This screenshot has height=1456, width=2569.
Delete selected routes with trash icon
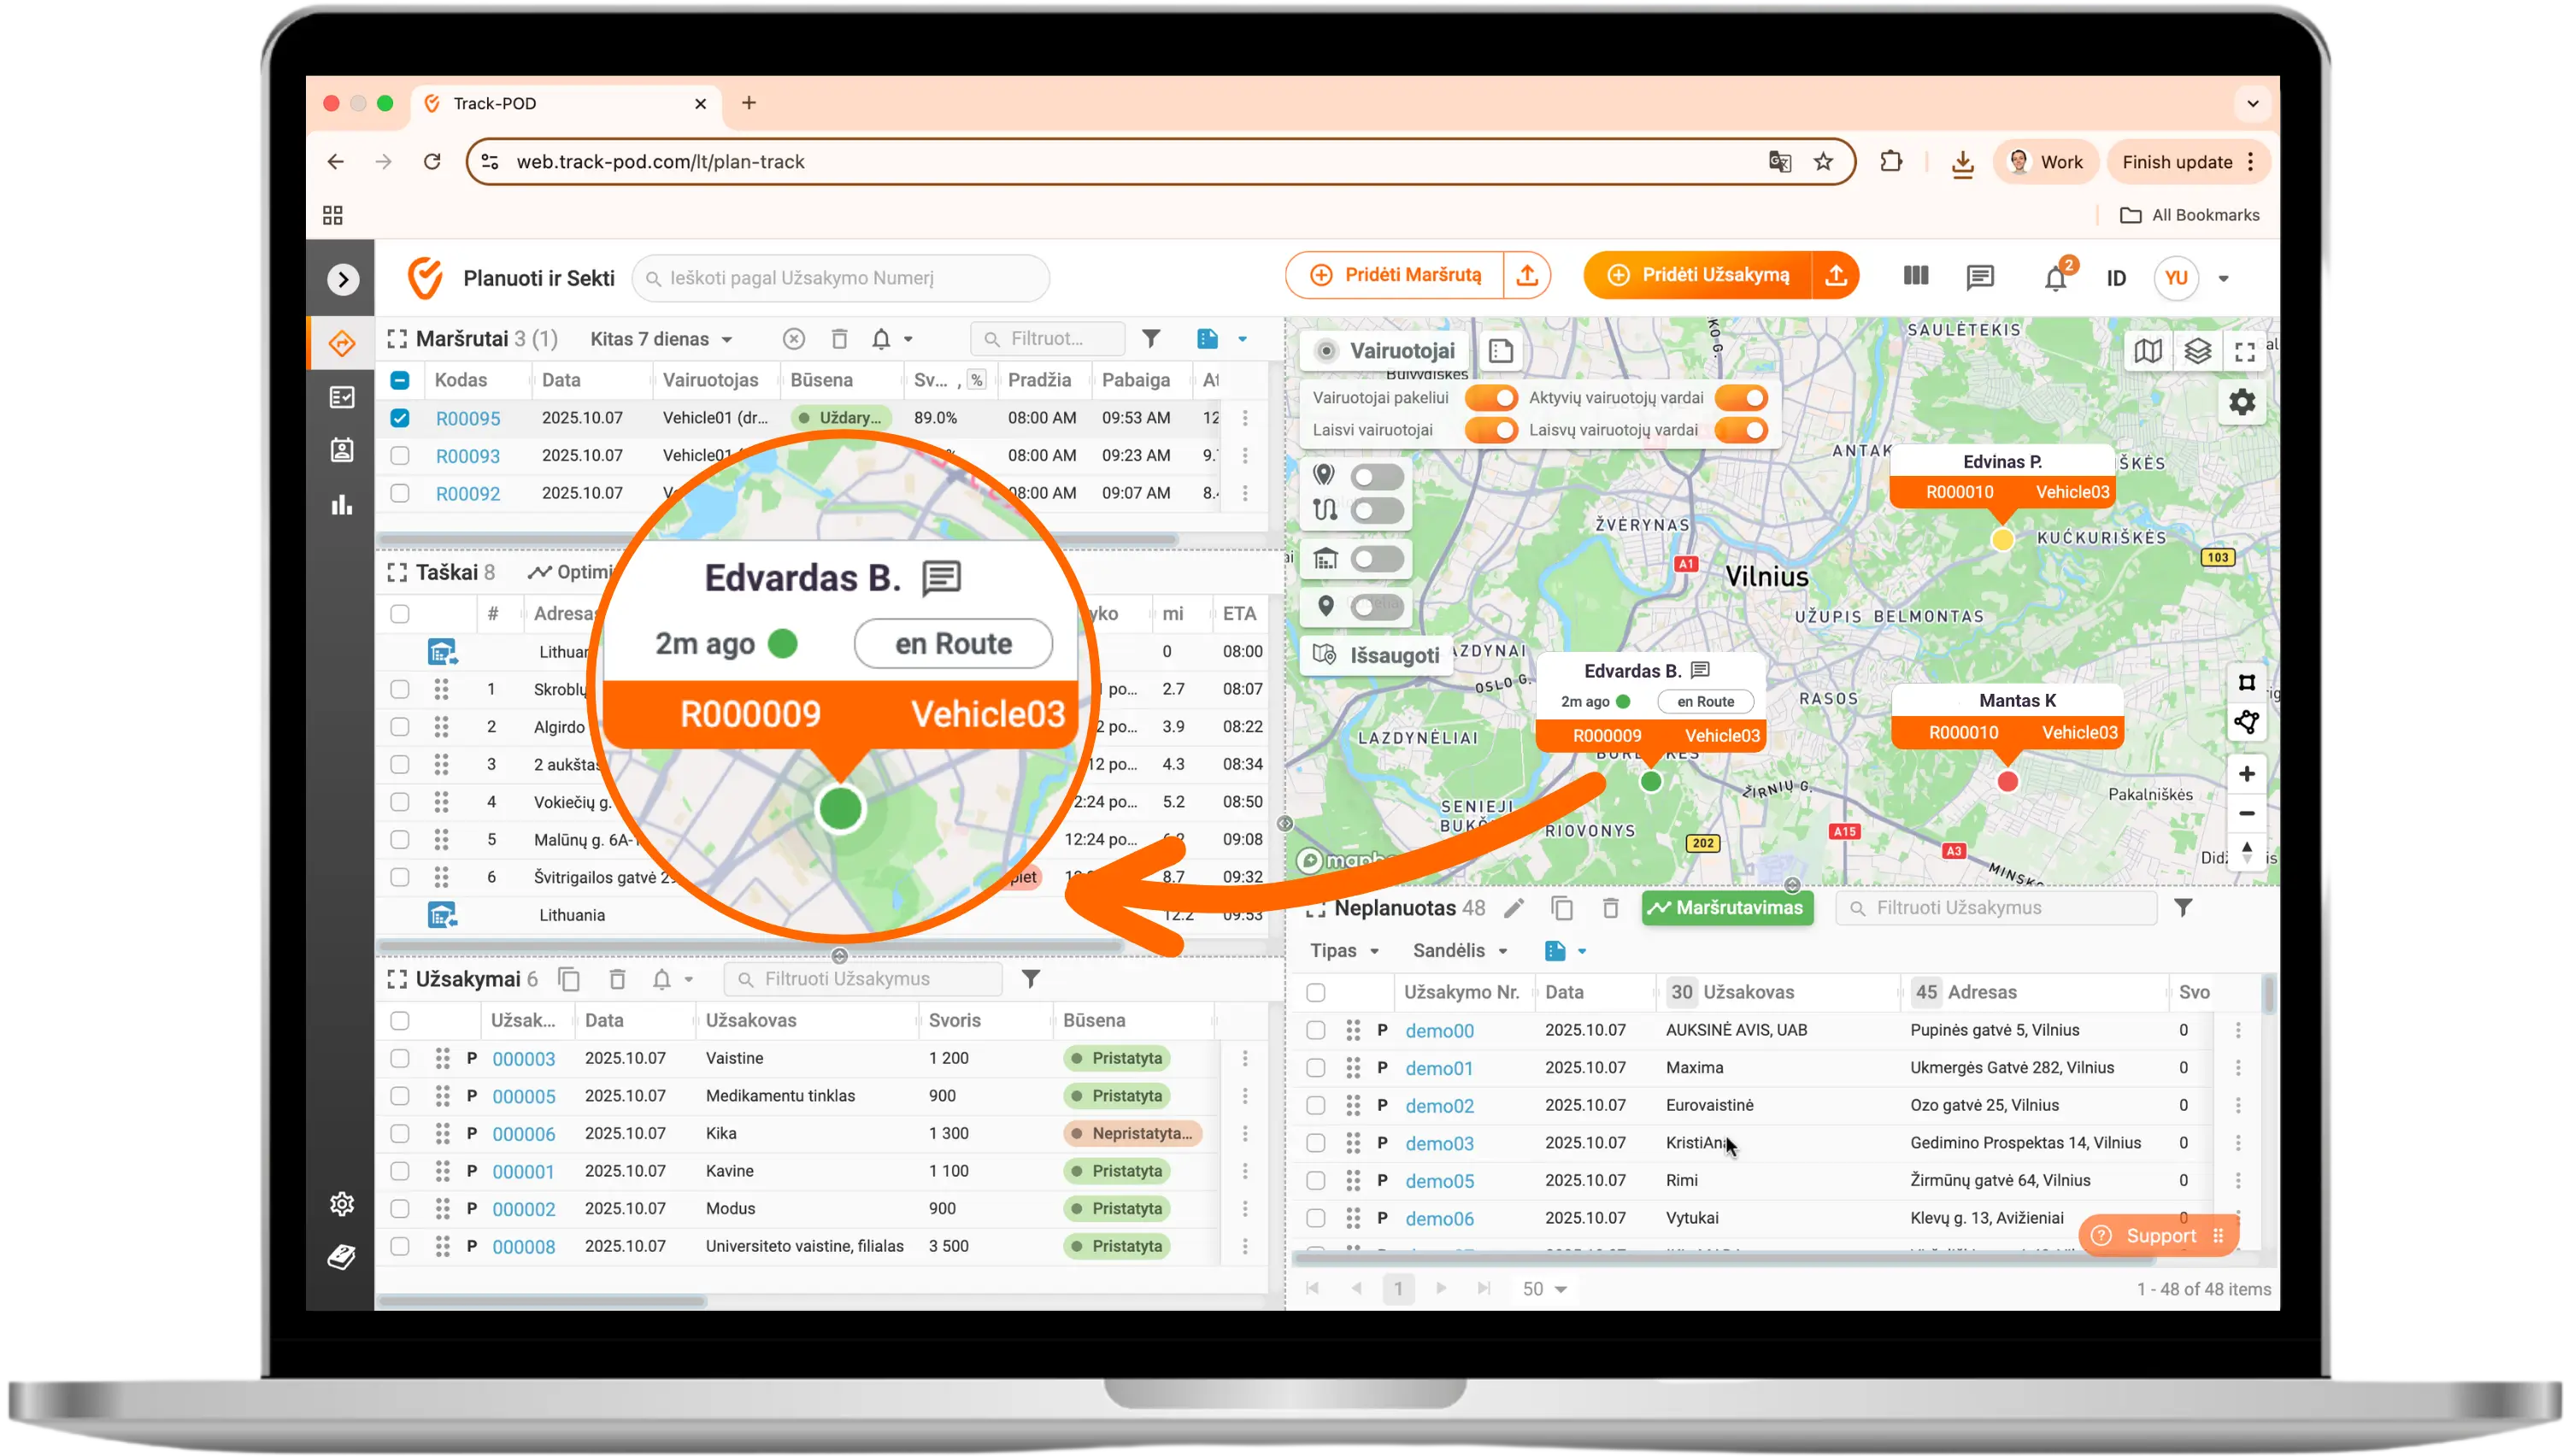coord(839,339)
